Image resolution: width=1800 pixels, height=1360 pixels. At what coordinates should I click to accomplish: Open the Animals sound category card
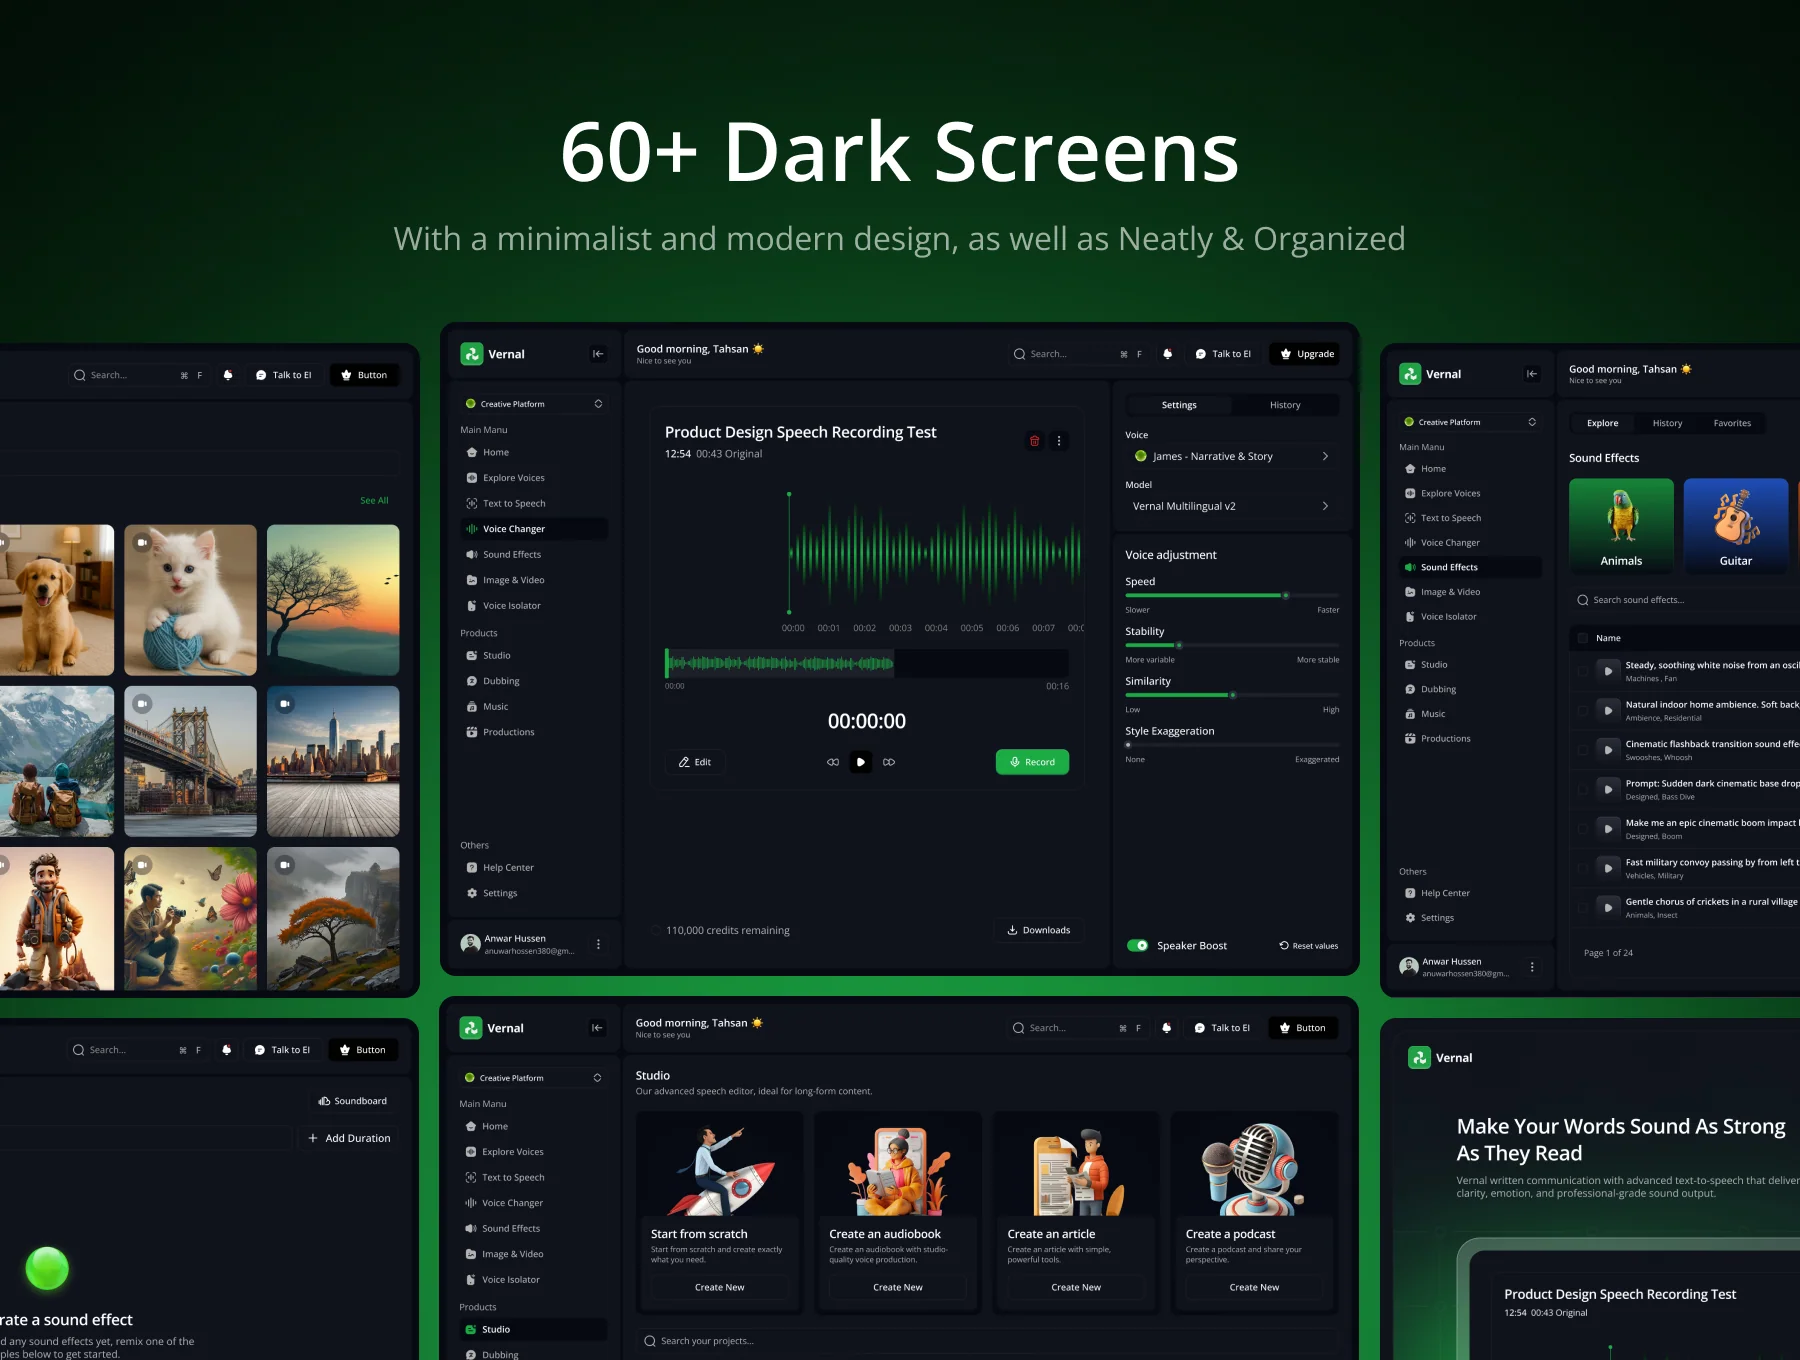1621,525
